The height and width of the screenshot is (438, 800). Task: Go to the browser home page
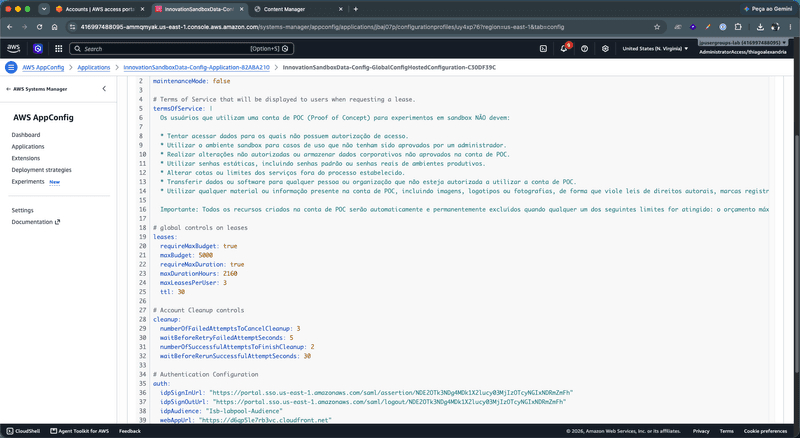pos(54,27)
